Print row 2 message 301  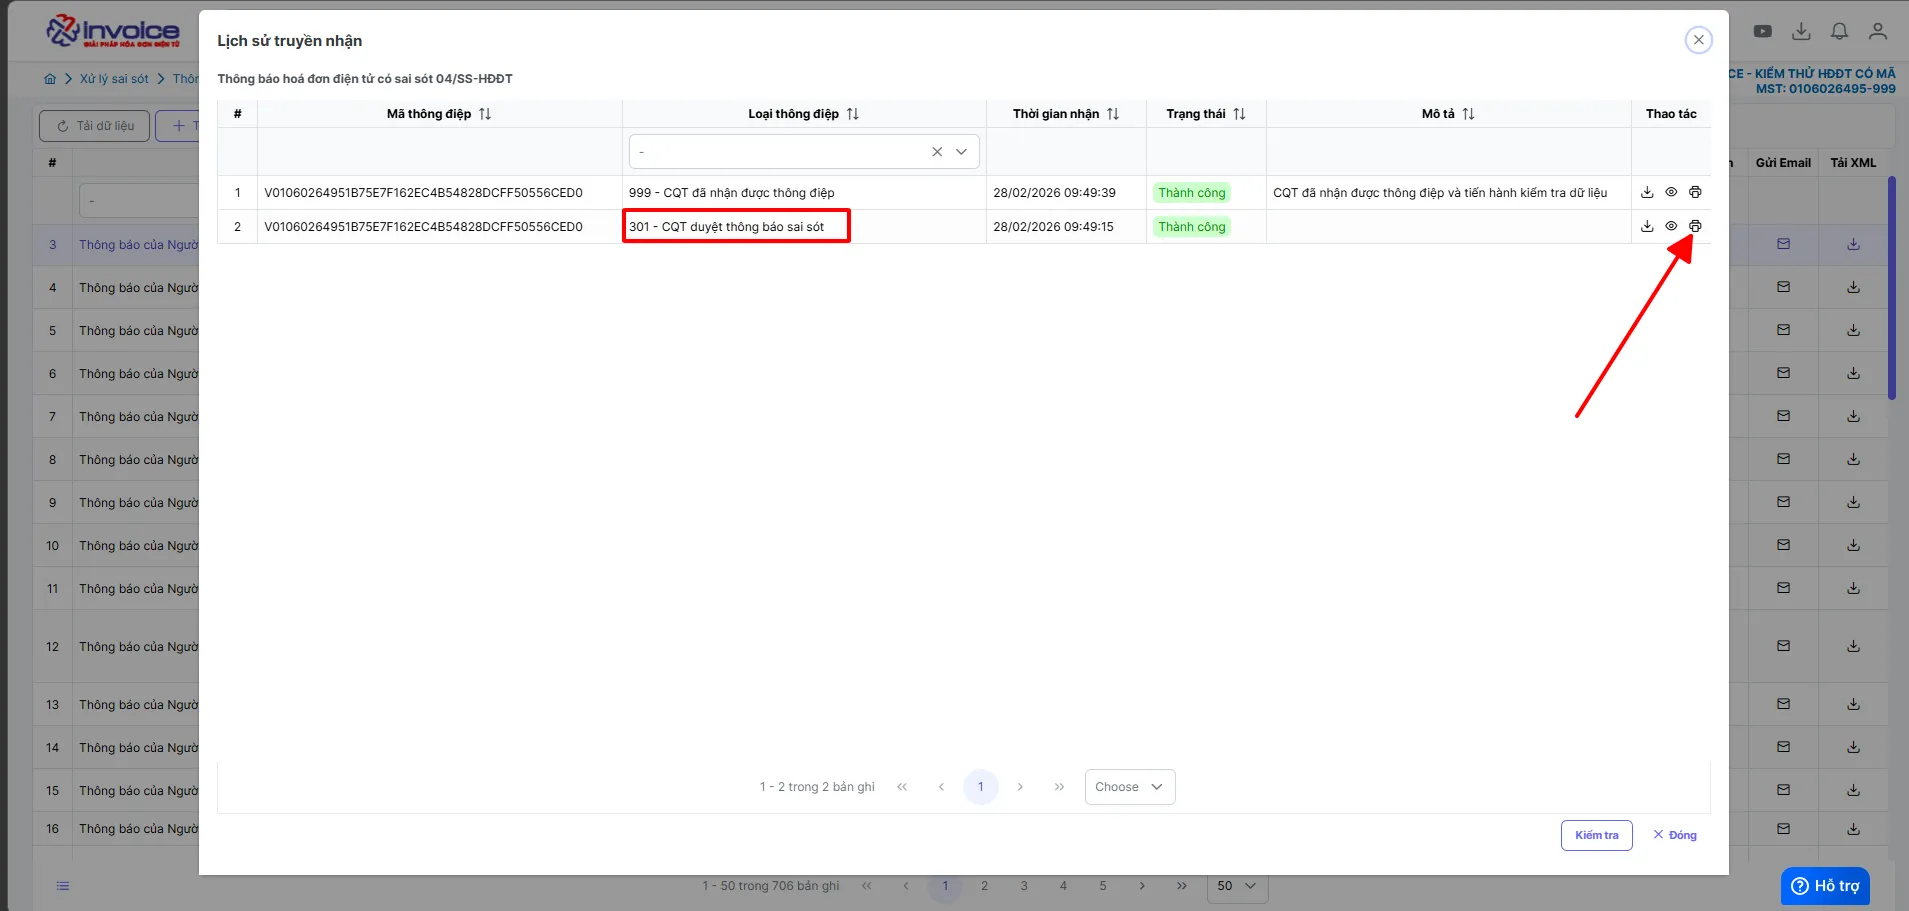1695,226
